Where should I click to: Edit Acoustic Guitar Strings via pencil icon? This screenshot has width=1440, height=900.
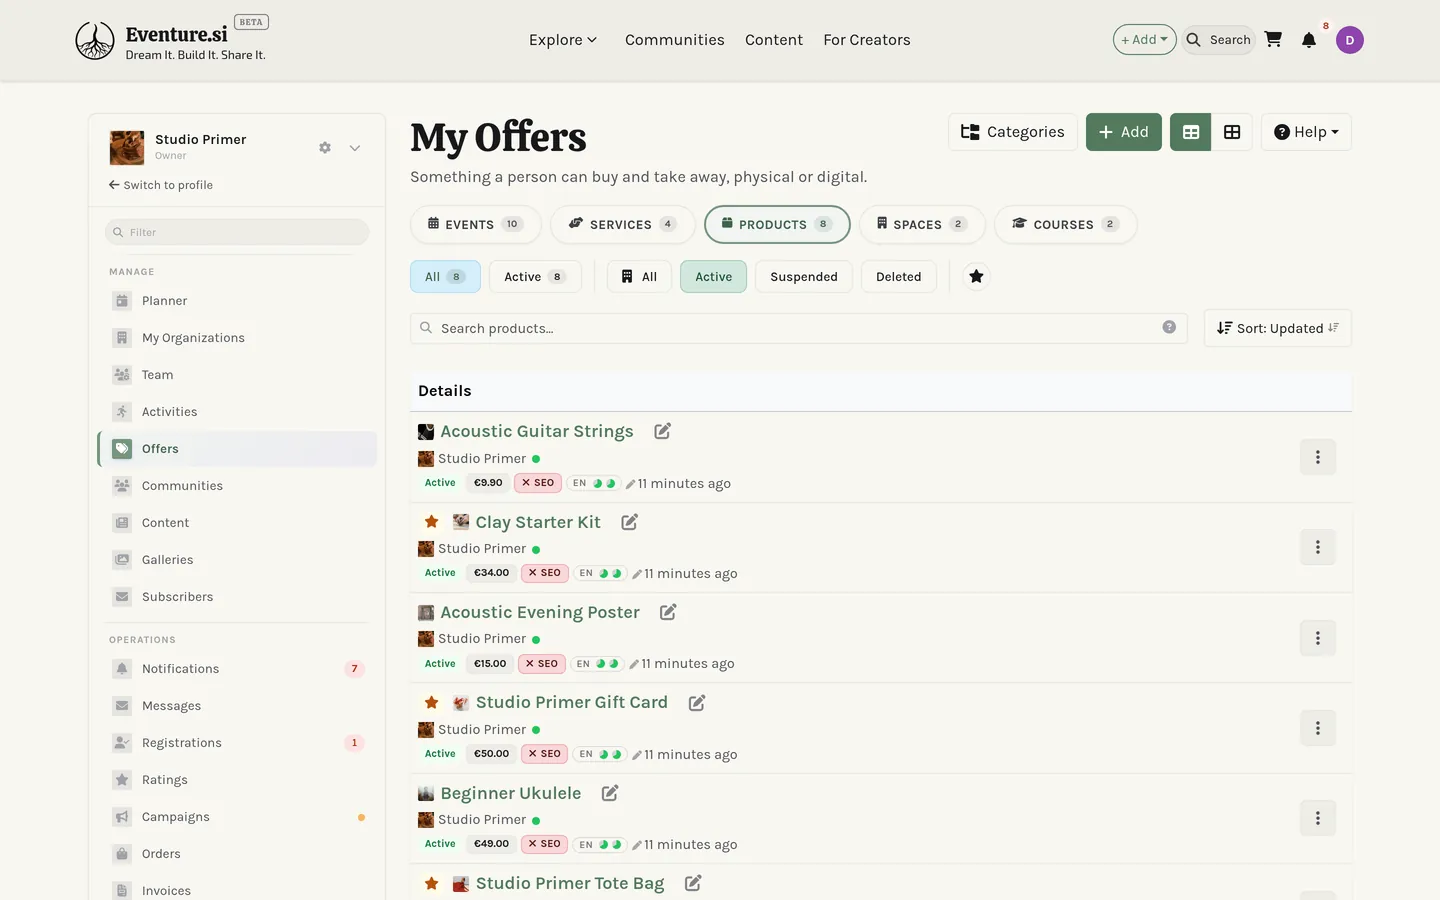point(662,431)
